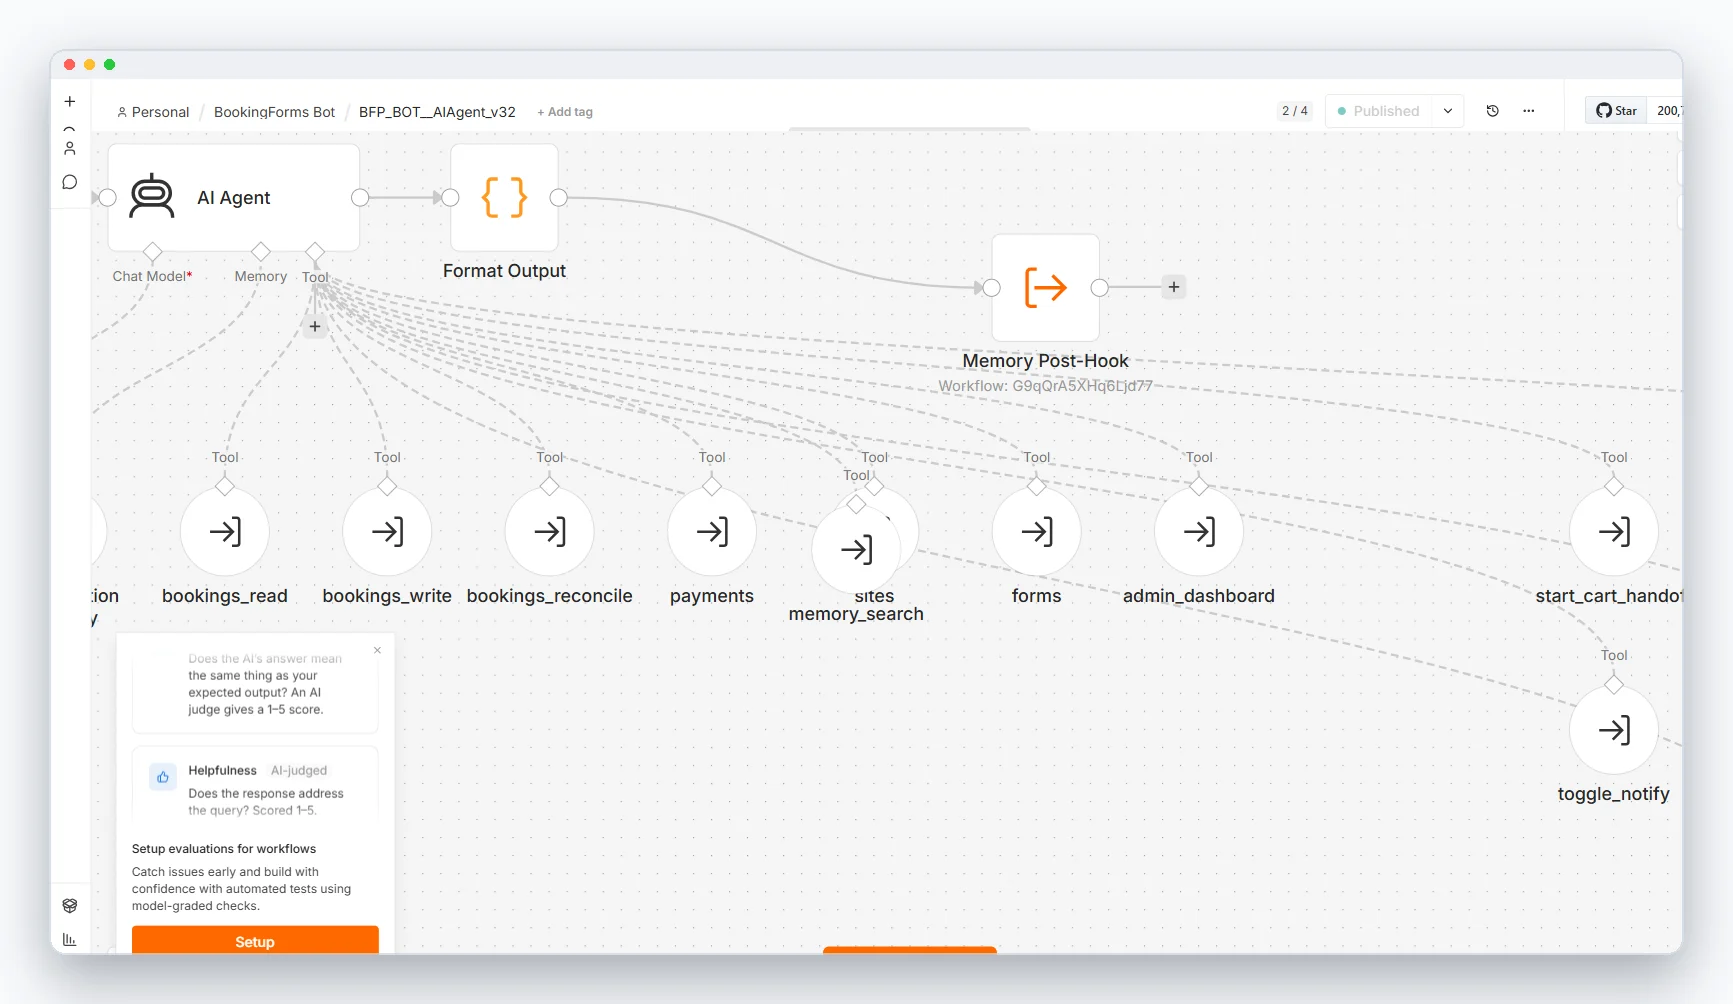Add a tool with the plus under Tool

(x=315, y=326)
